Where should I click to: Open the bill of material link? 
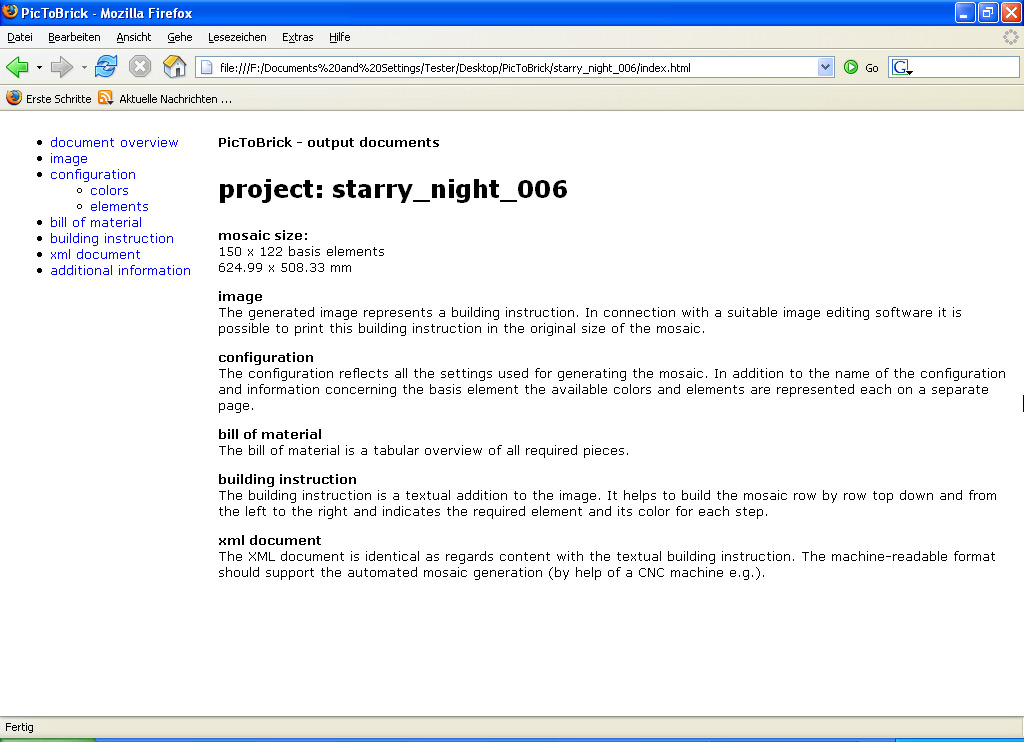coord(96,223)
